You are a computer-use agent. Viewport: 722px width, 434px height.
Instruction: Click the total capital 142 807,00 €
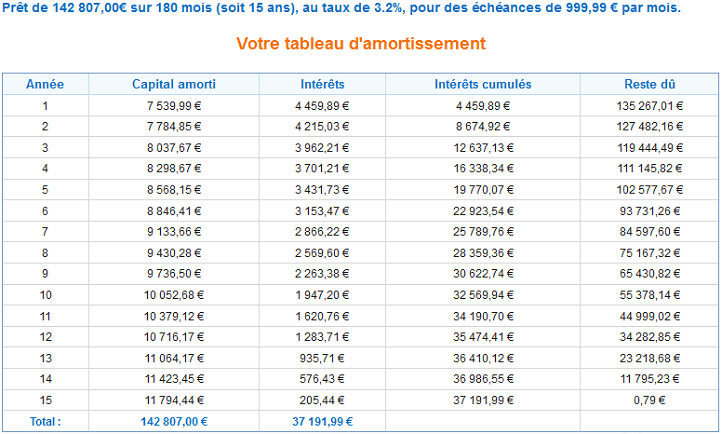(174, 421)
